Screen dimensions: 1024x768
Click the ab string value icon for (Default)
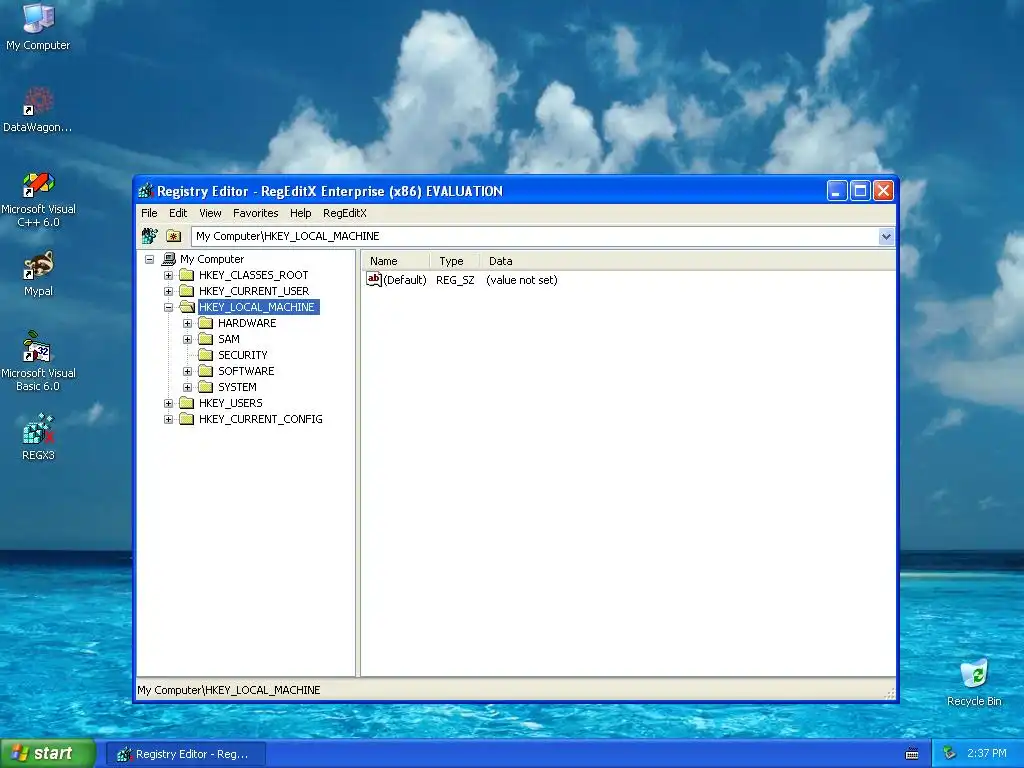tap(374, 280)
